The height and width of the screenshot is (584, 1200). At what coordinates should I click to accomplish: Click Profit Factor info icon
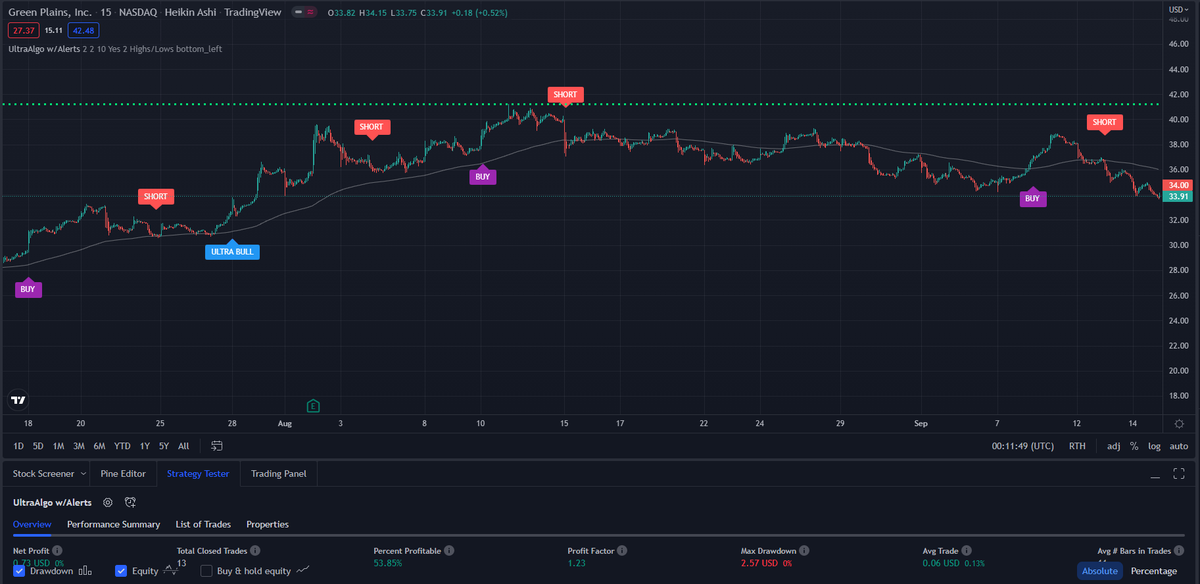pyautogui.click(x=623, y=550)
